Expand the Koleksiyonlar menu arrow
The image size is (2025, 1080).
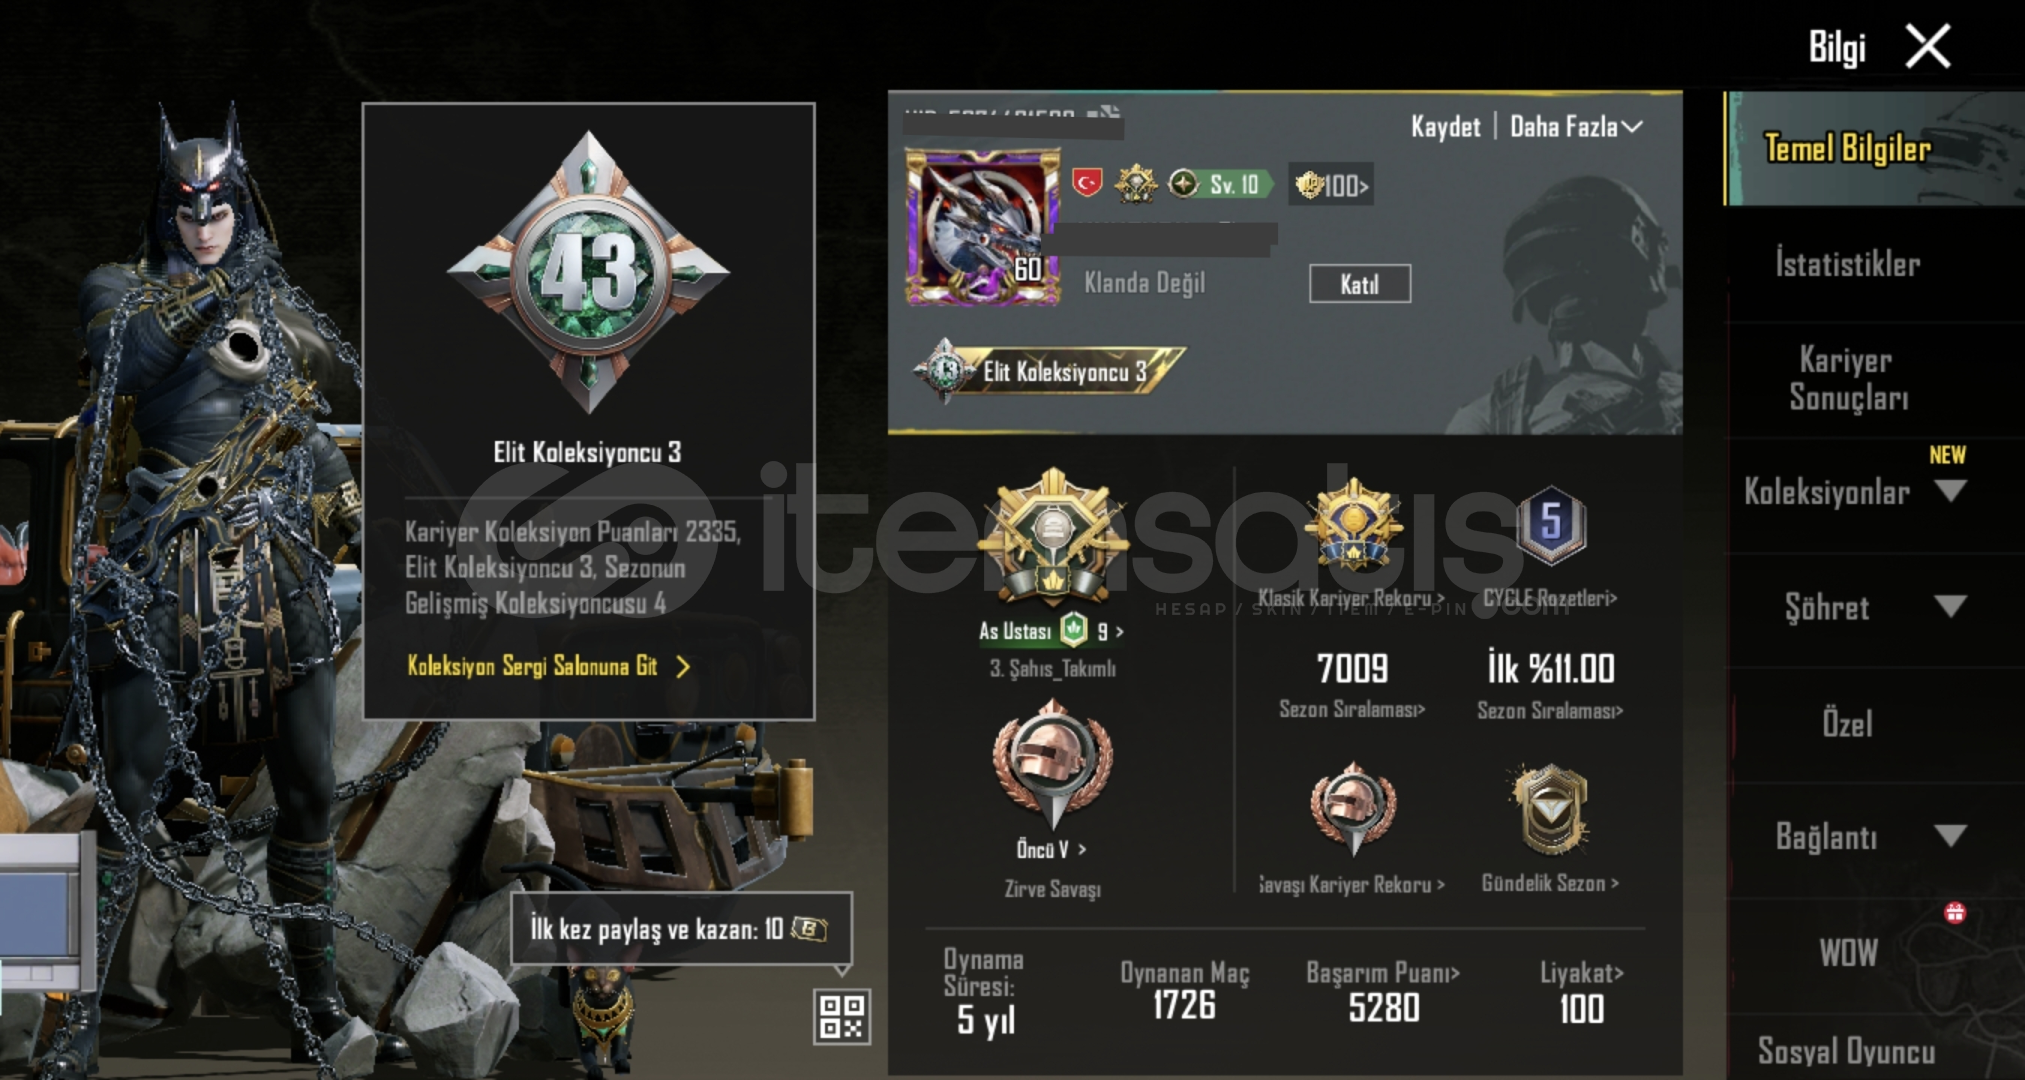click(x=1950, y=491)
